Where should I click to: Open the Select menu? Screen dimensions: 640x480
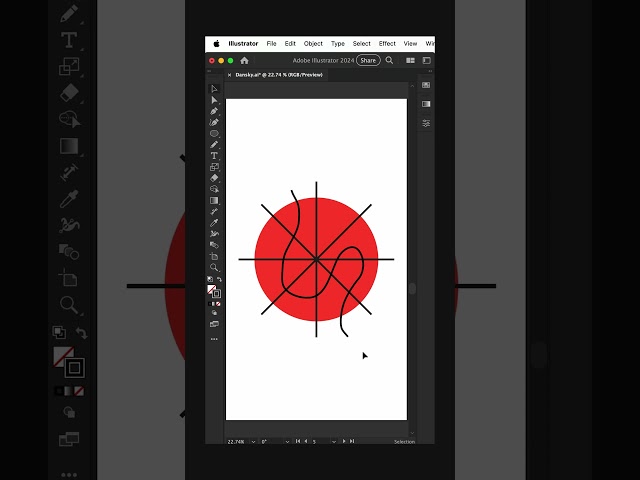pos(362,44)
